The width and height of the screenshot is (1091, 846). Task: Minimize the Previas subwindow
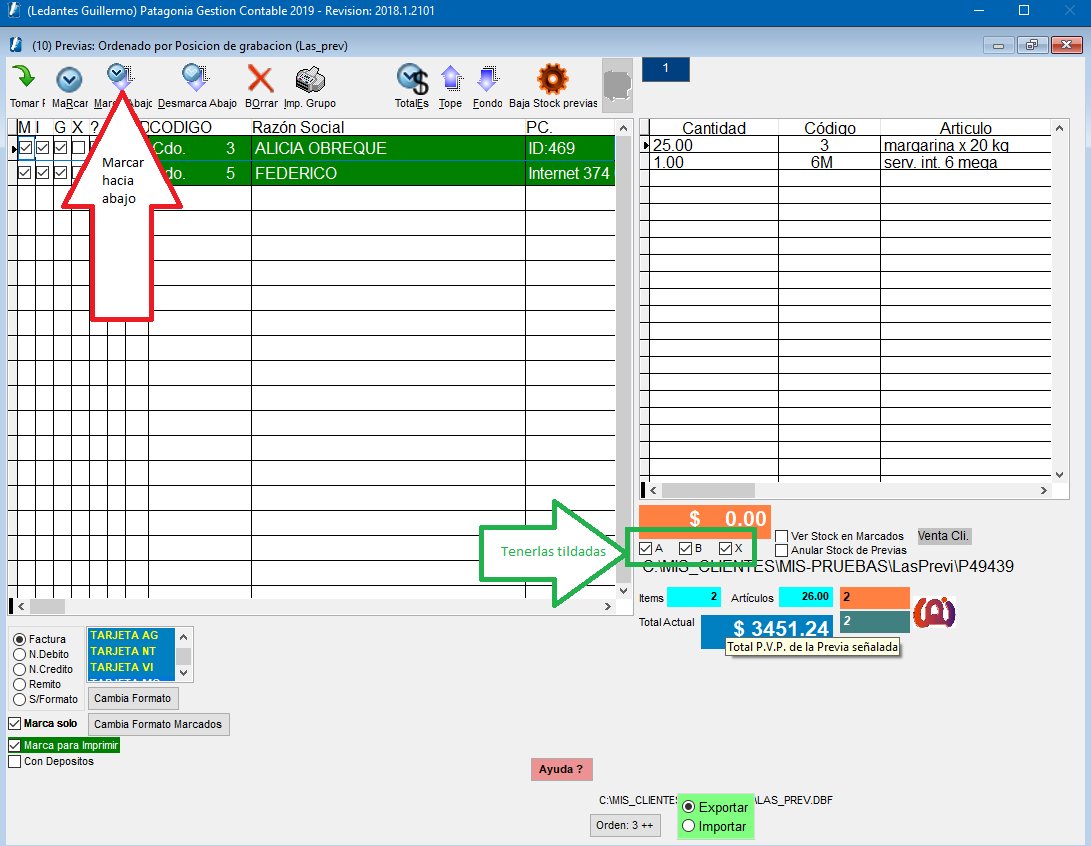[998, 45]
